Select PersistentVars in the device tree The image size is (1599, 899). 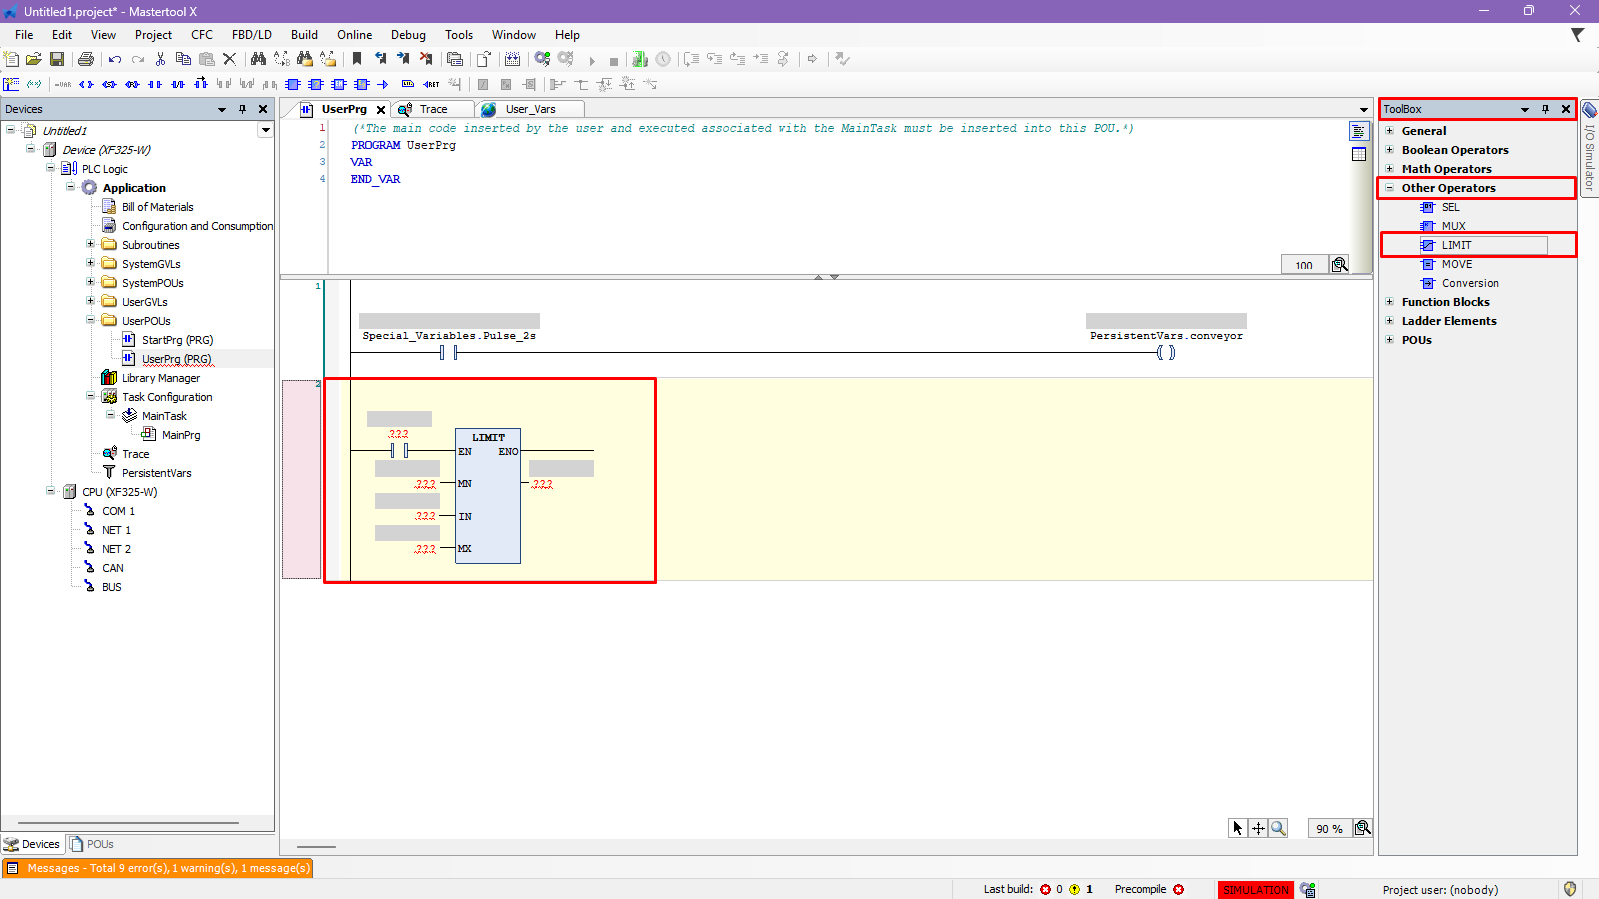[156, 473]
